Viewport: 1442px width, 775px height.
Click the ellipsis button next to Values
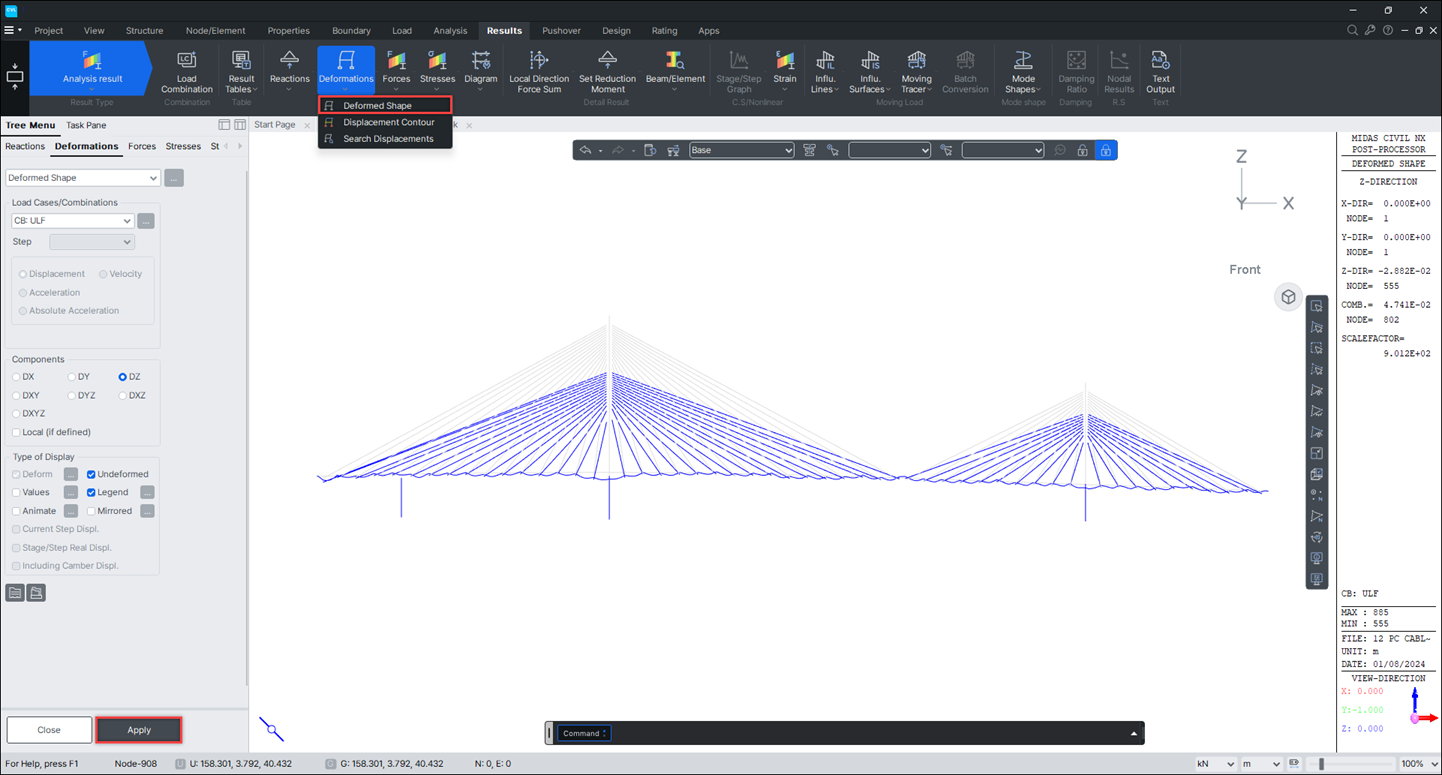pos(71,492)
